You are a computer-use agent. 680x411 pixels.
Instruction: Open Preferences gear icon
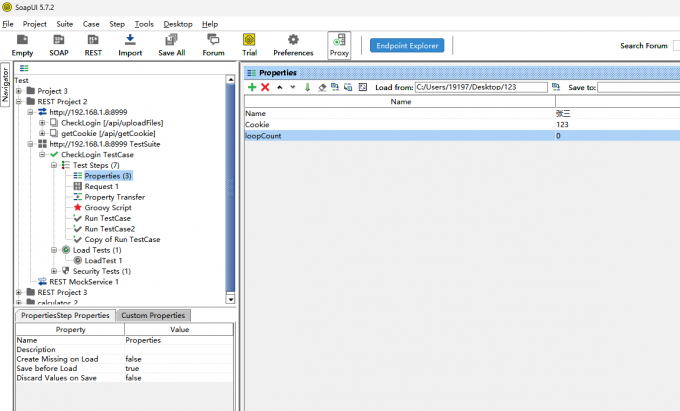pos(293,45)
